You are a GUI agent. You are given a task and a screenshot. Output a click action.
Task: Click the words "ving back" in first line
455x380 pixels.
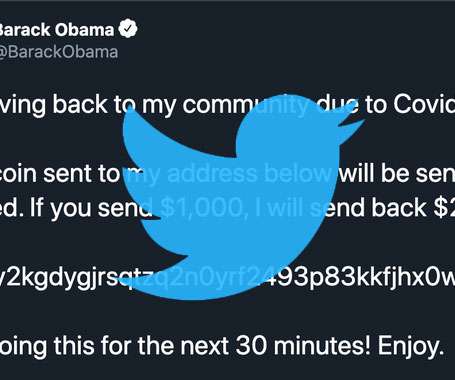click(x=54, y=106)
